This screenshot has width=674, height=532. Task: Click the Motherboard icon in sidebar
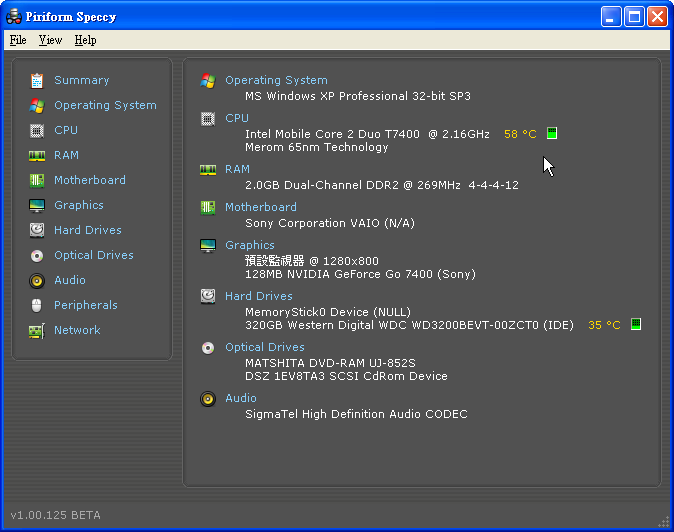37,180
